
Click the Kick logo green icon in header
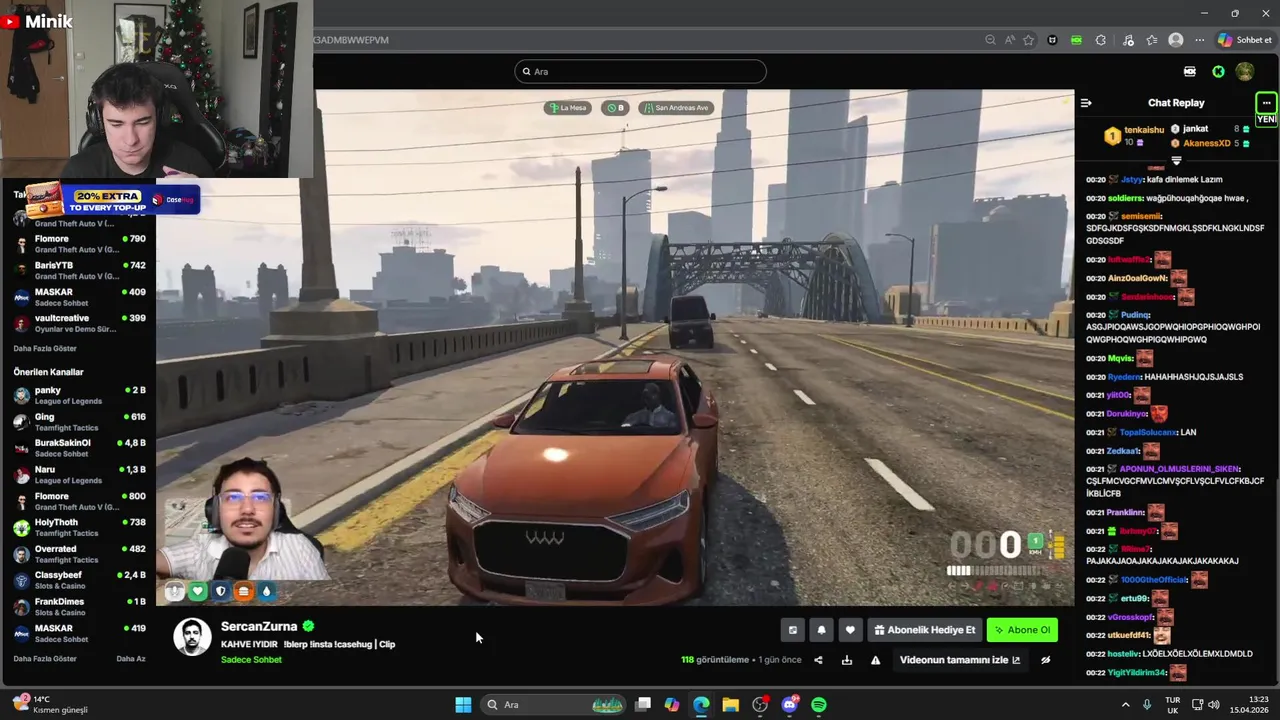coord(1218,72)
